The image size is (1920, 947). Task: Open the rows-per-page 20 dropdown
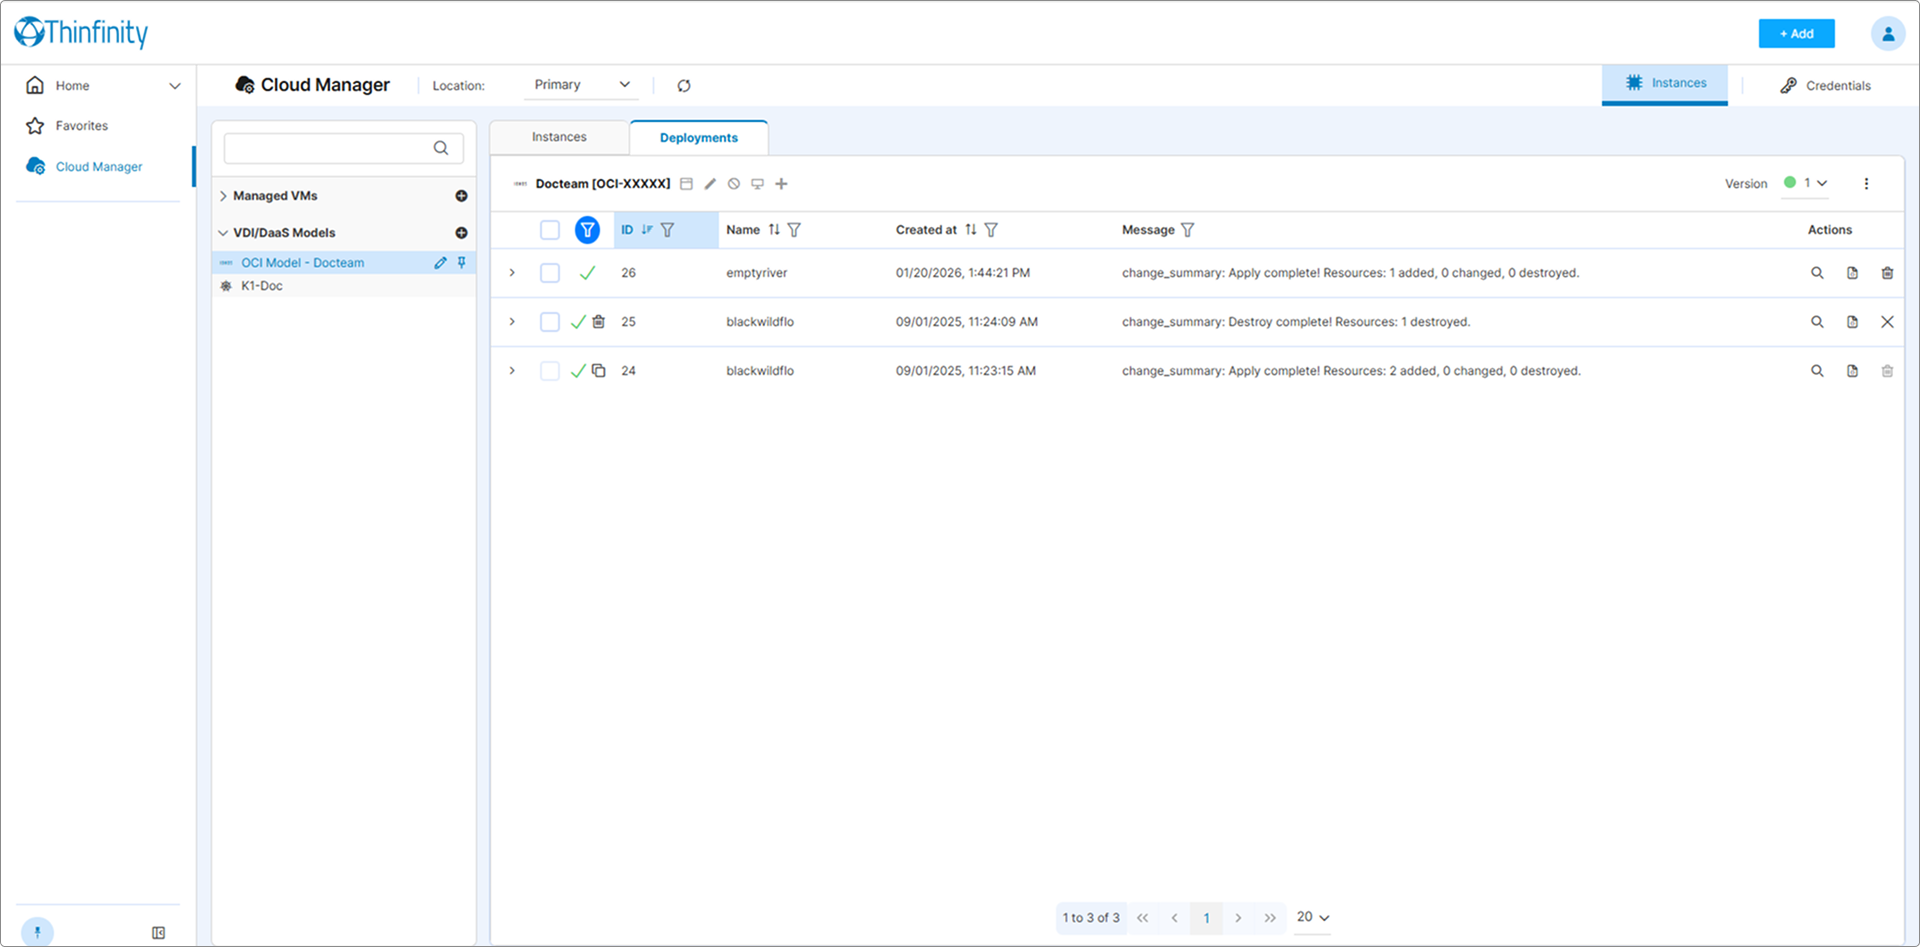pyautogui.click(x=1313, y=917)
